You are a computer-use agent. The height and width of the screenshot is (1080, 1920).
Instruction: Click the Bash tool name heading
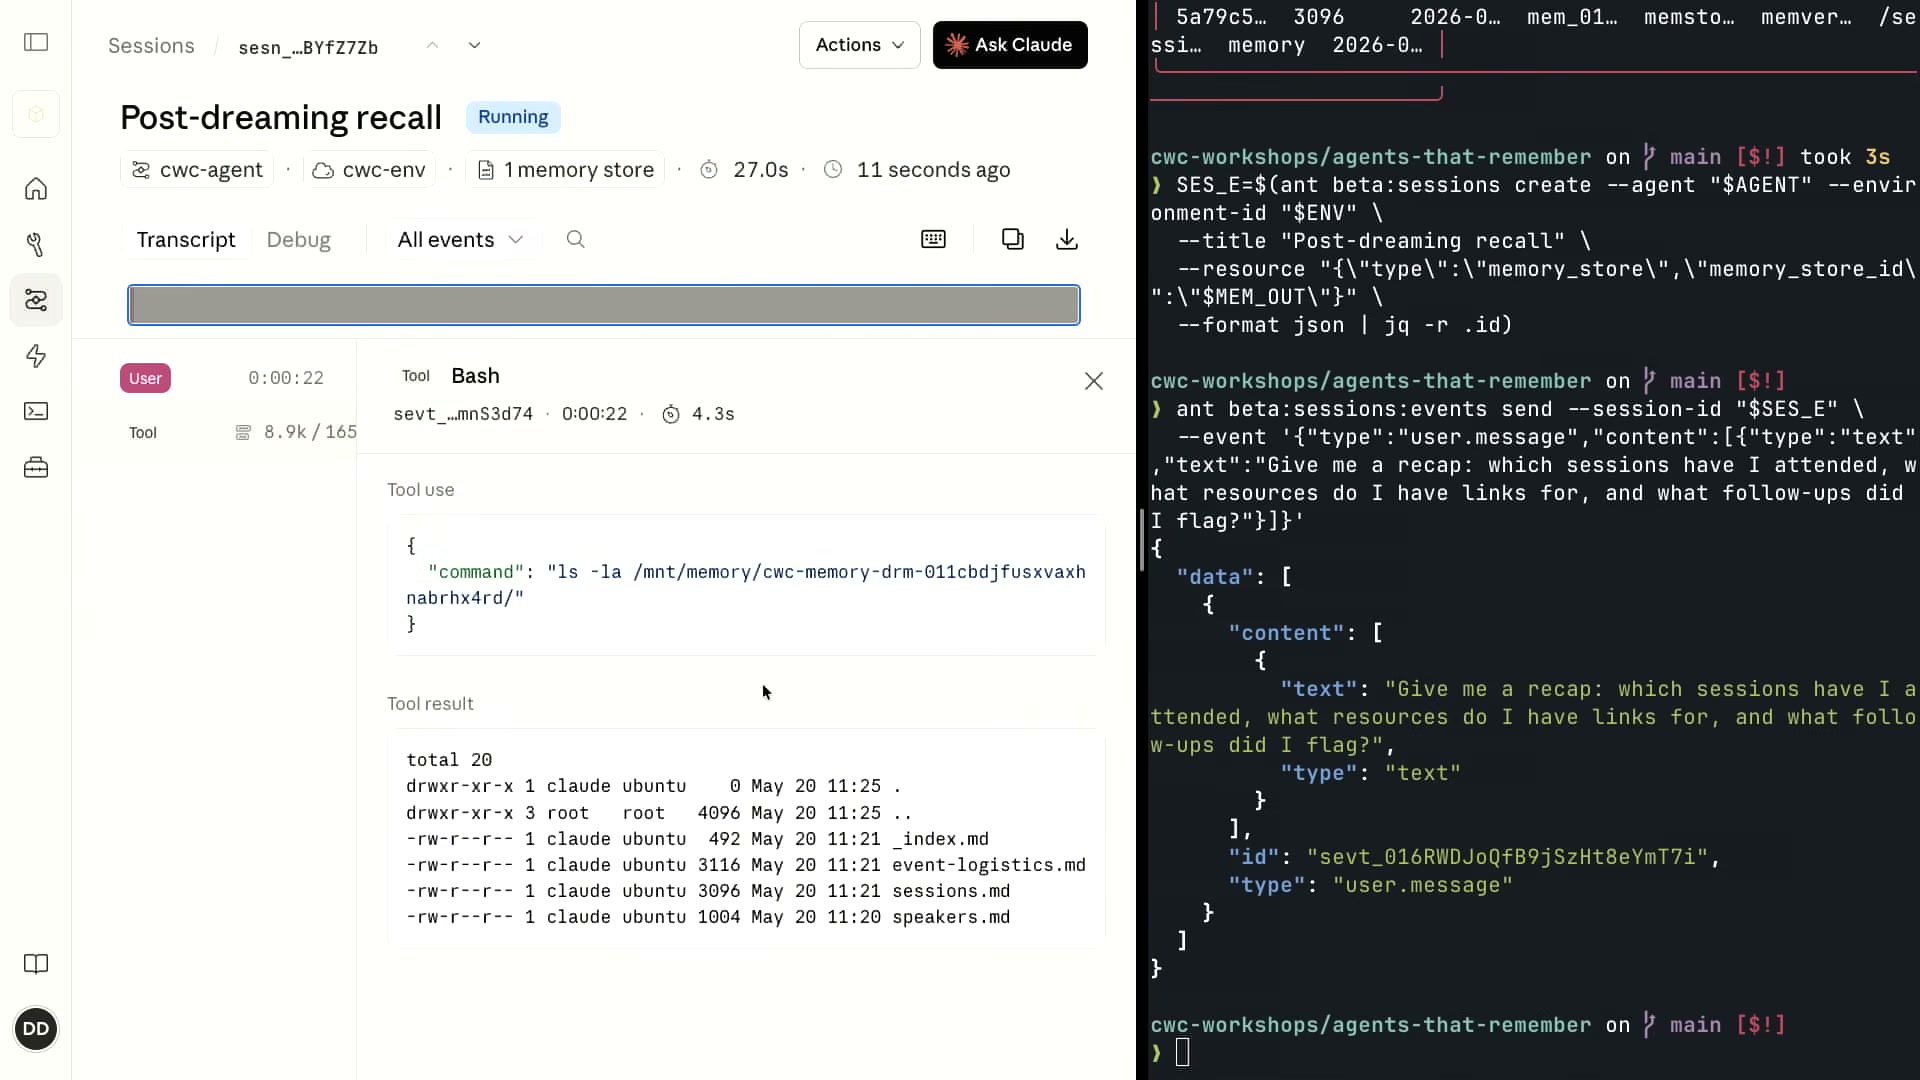(475, 376)
